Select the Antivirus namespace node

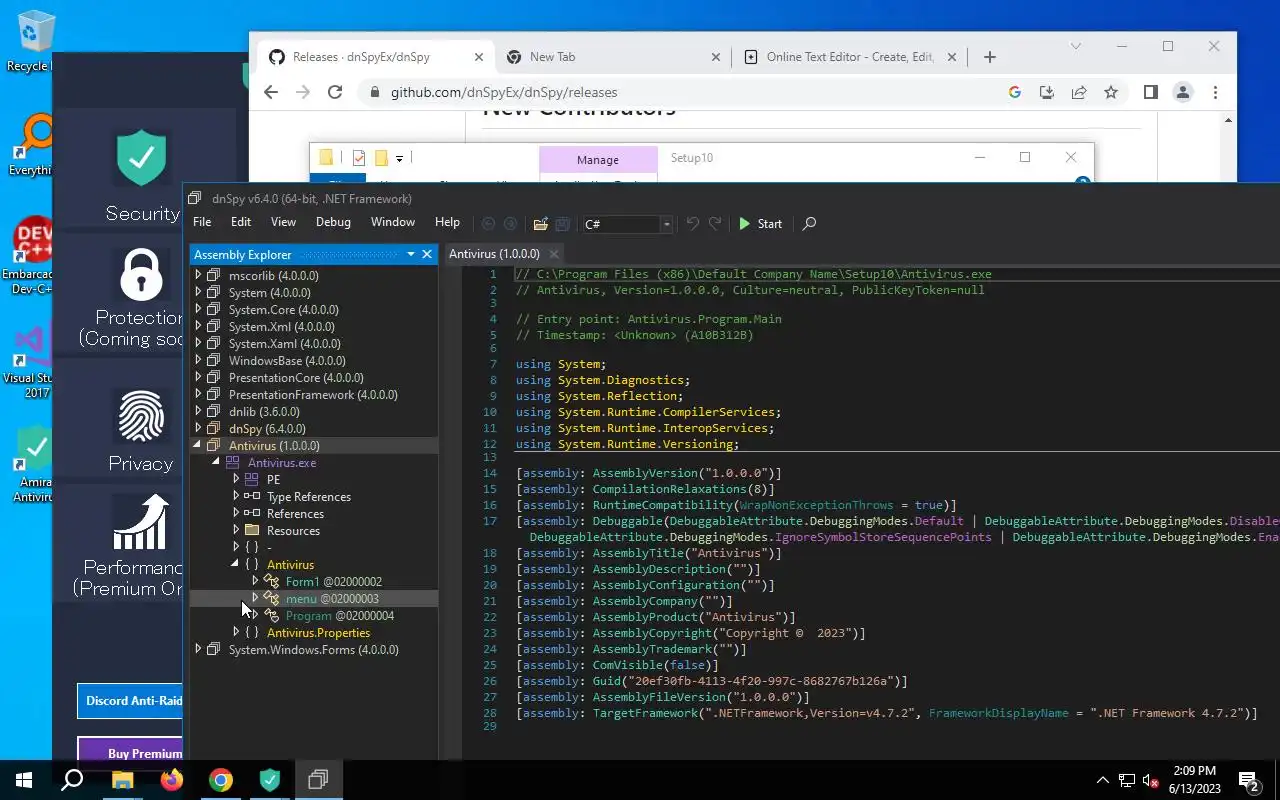(x=290, y=565)
